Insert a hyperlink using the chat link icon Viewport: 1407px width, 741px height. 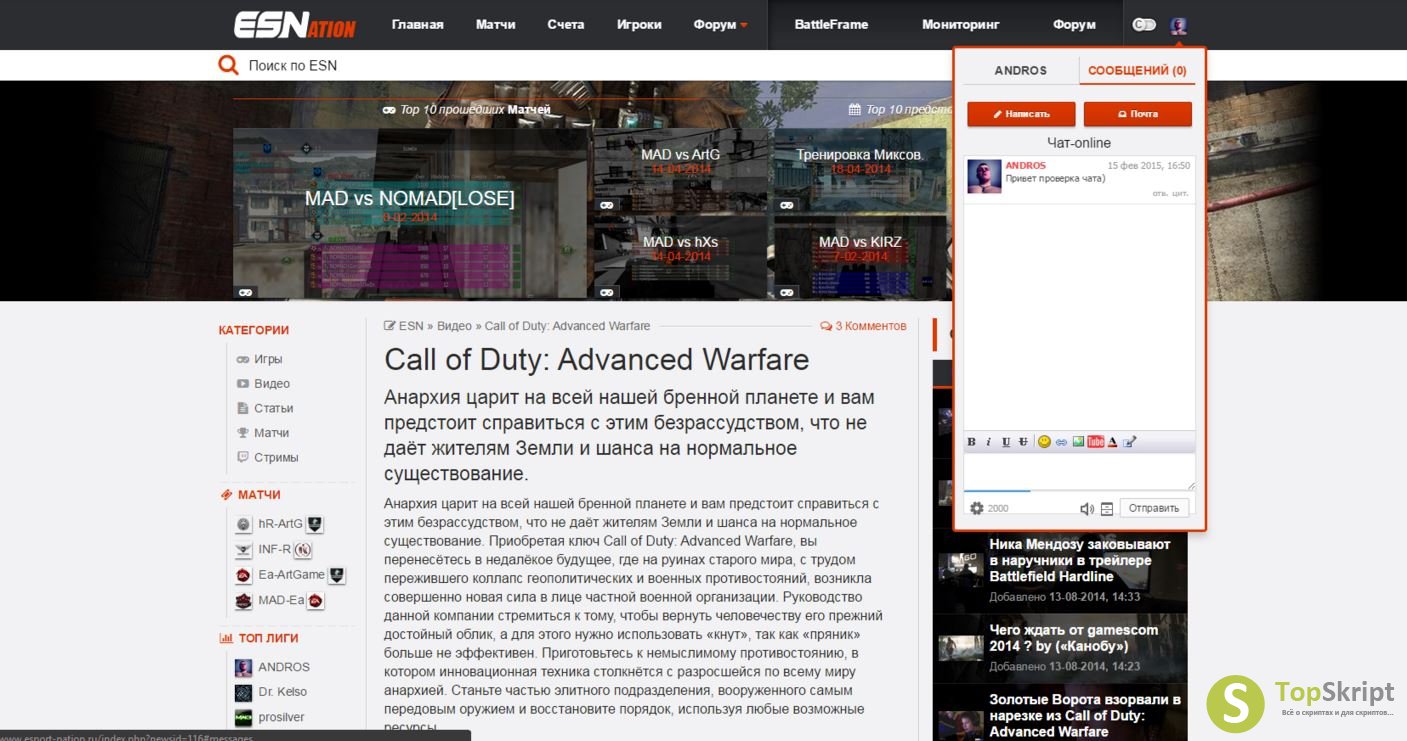(1061, 442)
